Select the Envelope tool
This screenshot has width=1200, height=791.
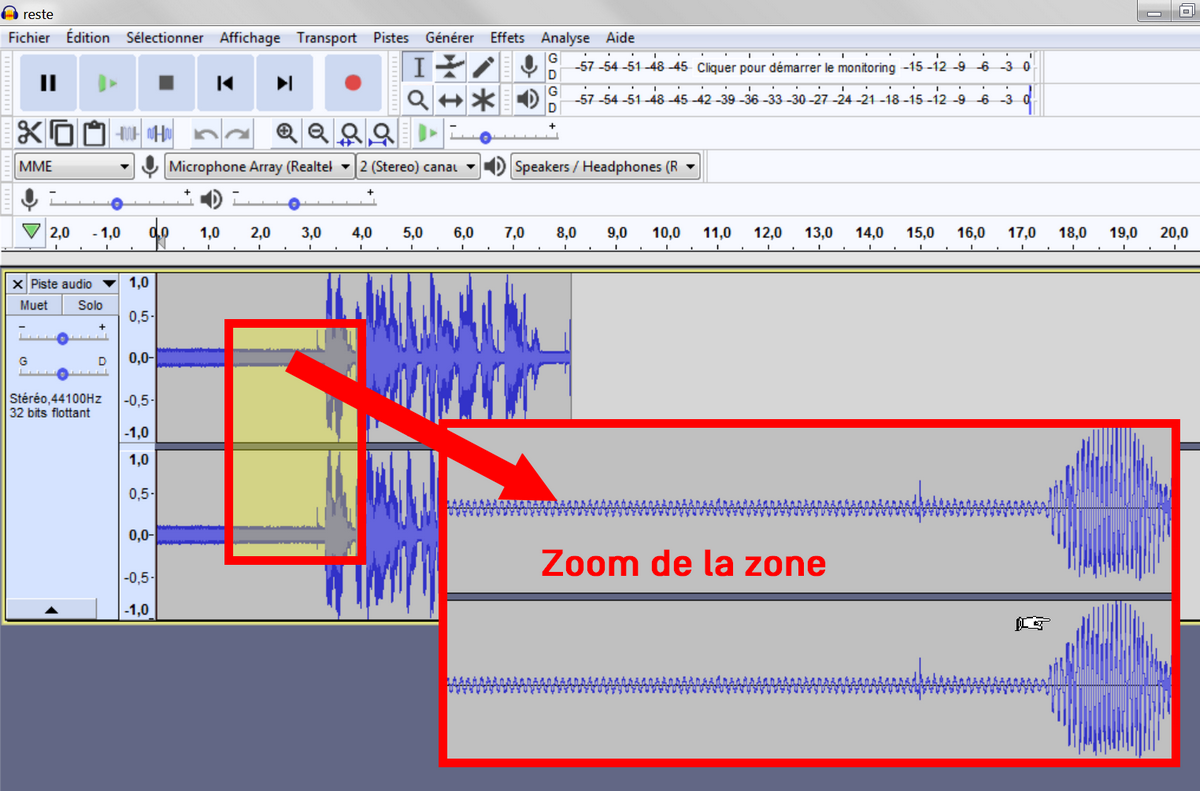tap(449, 65)
